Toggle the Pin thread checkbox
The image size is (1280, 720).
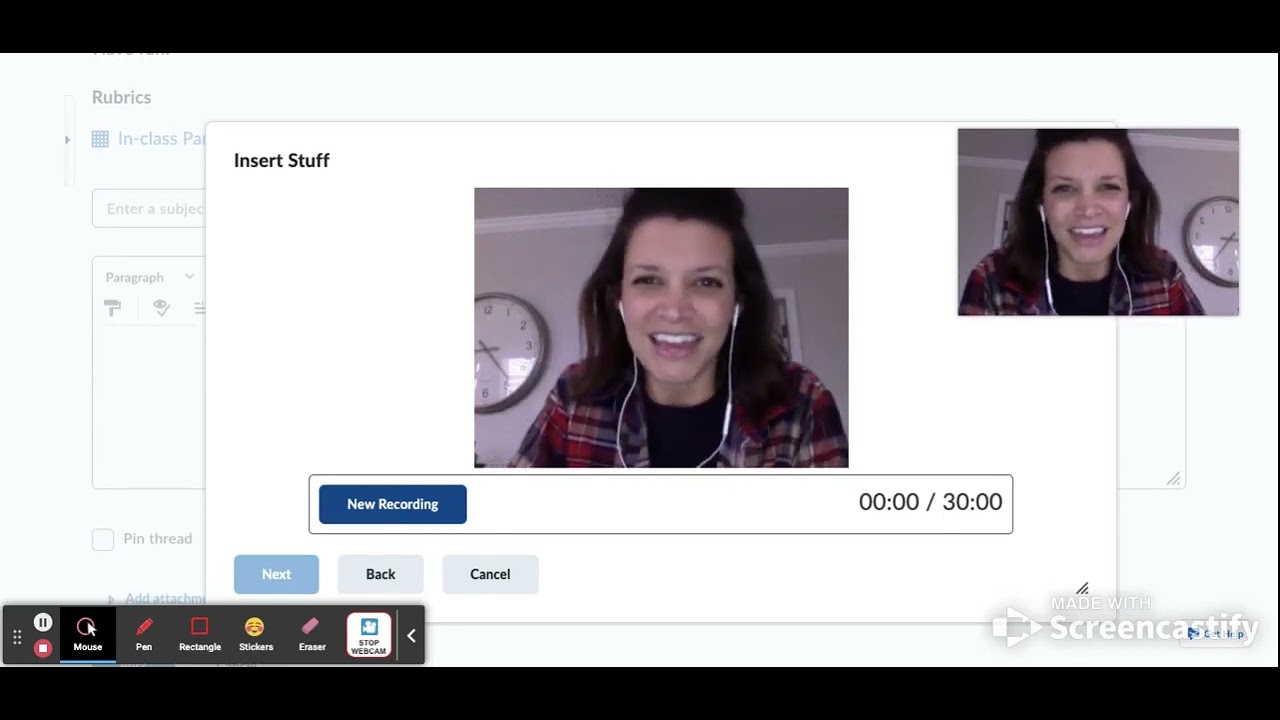[103, 539]
